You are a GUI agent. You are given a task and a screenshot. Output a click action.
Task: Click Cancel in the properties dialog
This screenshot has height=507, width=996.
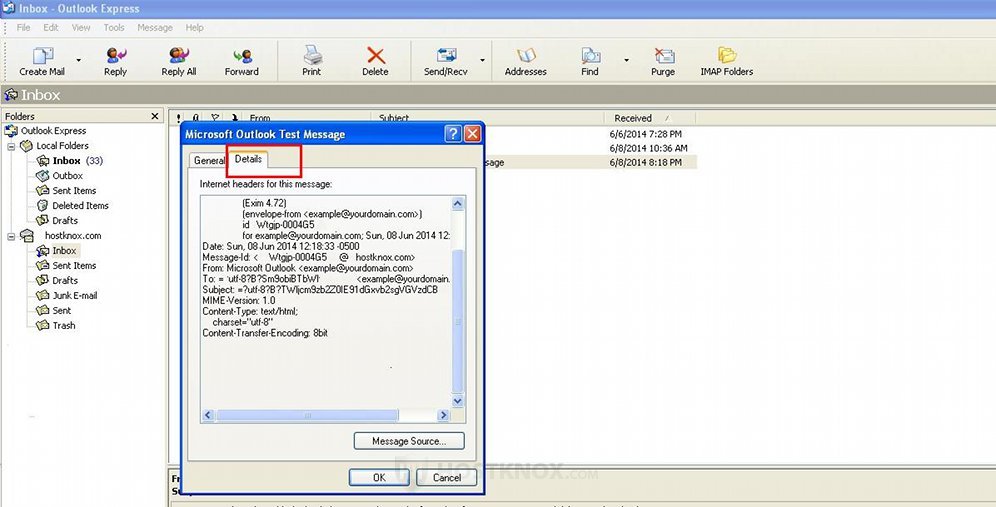click(x=447, y=477)
